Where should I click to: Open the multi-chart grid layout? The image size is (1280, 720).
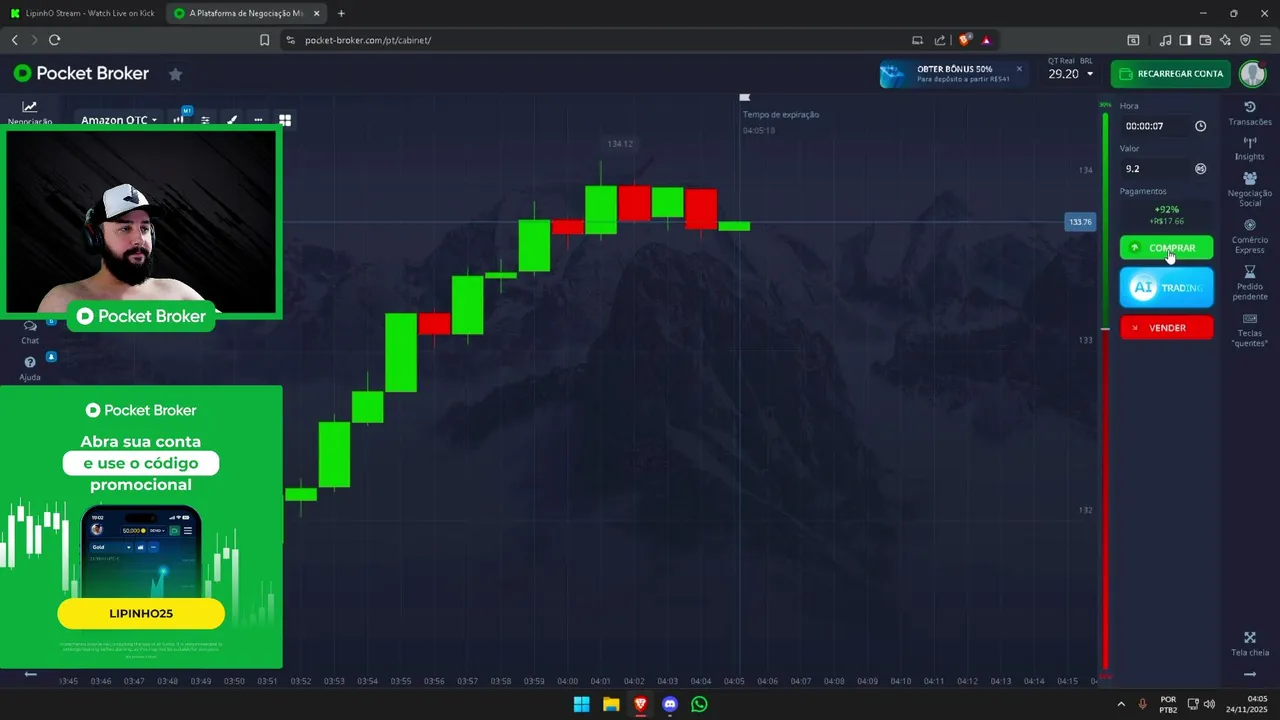pos(285,120)
